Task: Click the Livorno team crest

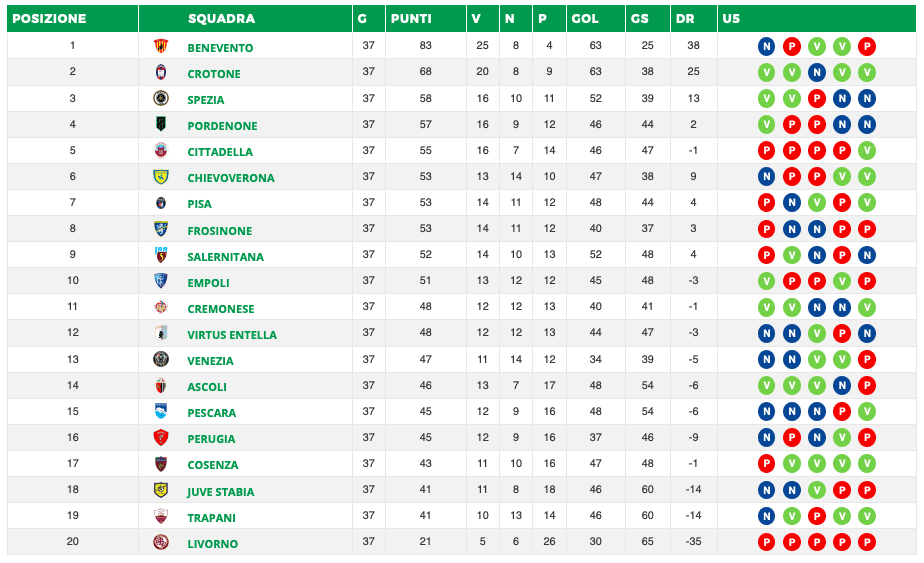Action: 160,543
